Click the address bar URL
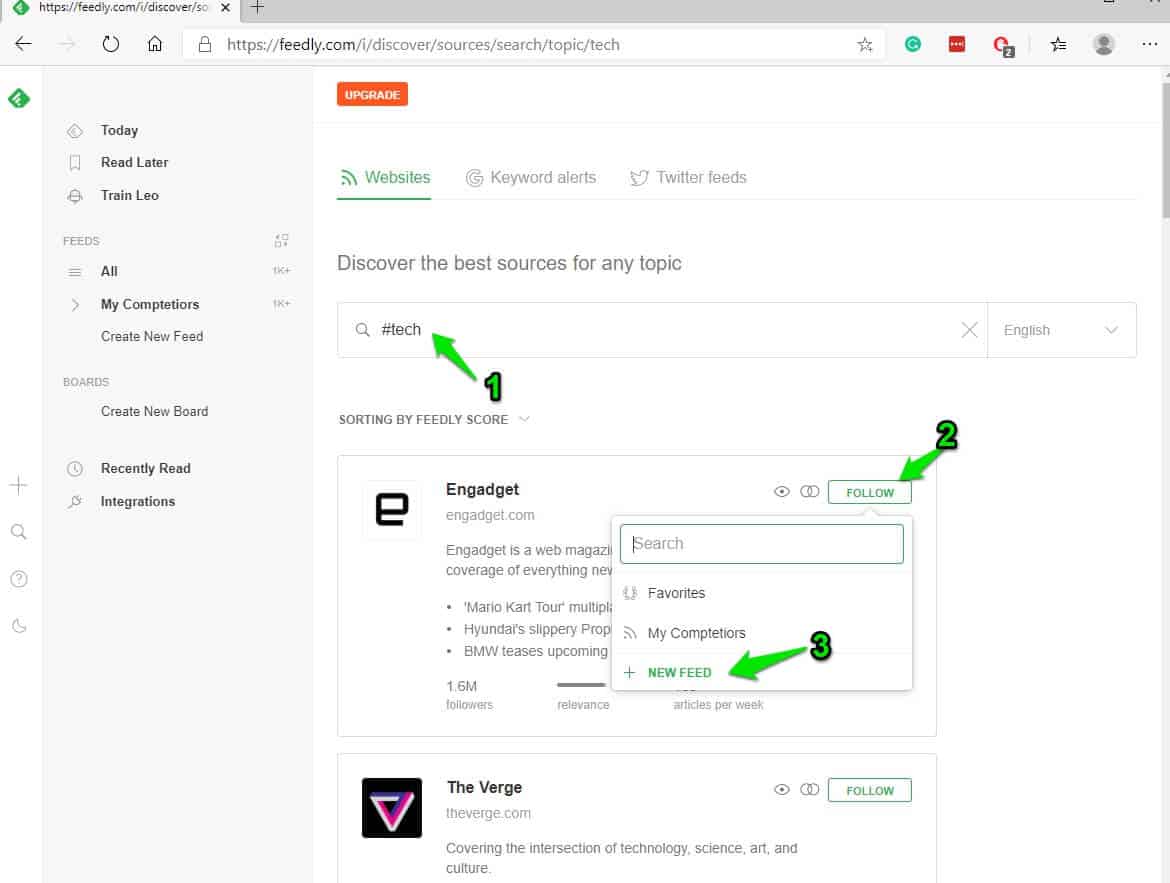 pyautogui.click(x=423, y=45)
